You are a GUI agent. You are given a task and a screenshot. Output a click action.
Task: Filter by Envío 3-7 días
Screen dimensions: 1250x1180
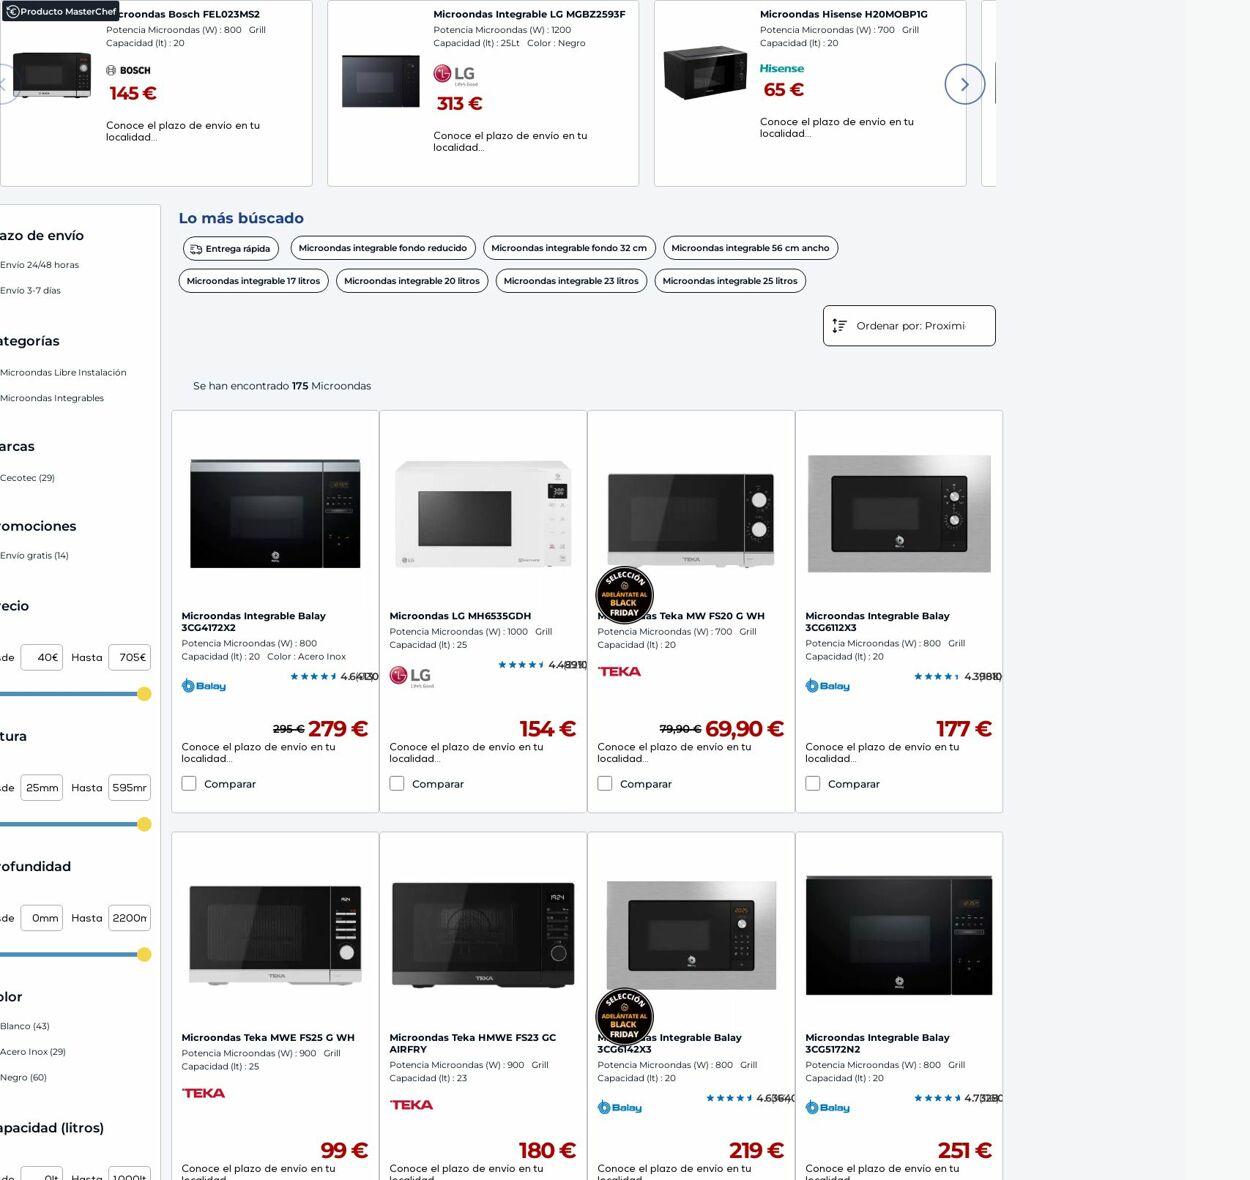pos(30,291)
